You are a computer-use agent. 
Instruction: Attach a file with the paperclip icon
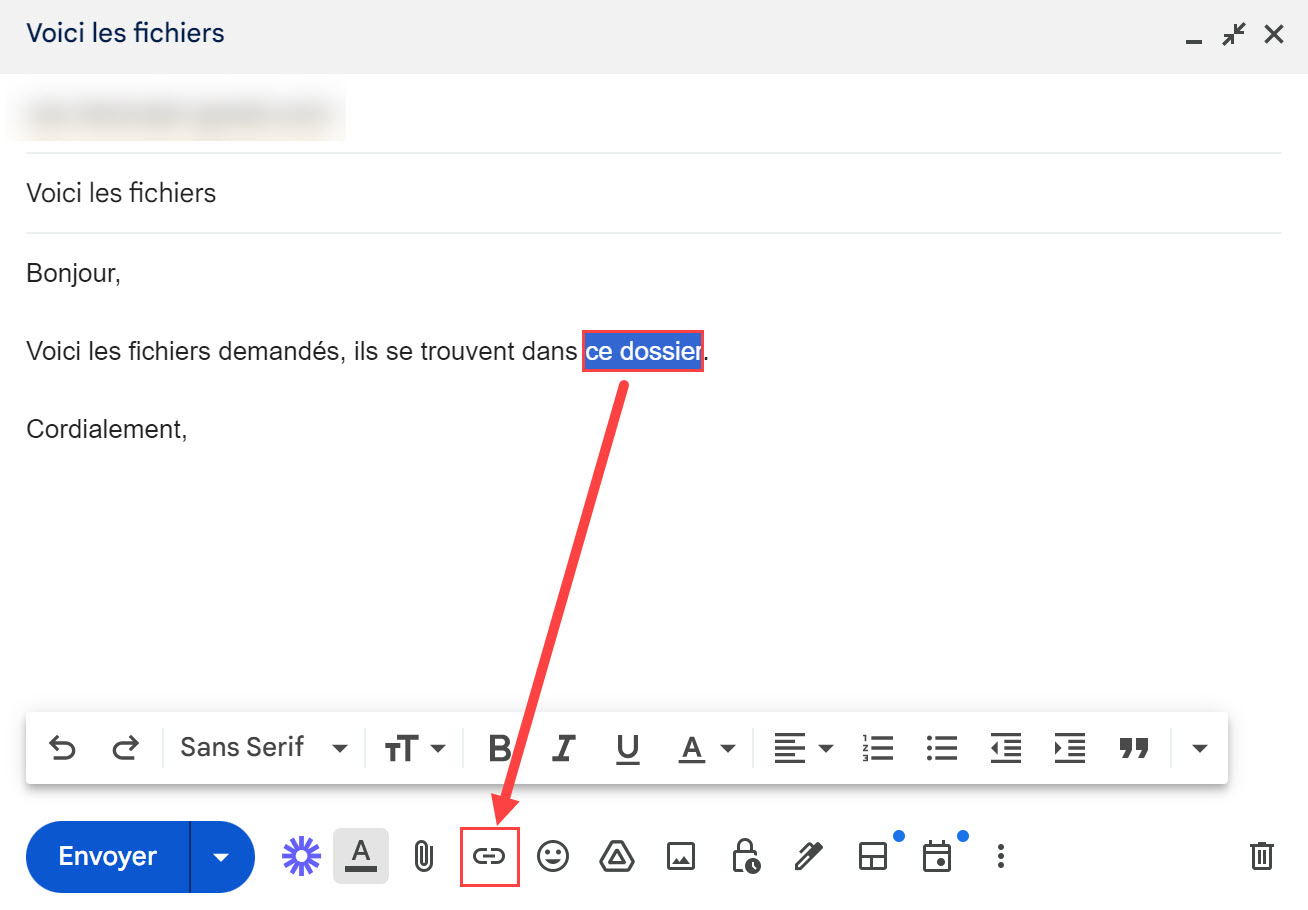pyautogui.click(x=424, y=856)
